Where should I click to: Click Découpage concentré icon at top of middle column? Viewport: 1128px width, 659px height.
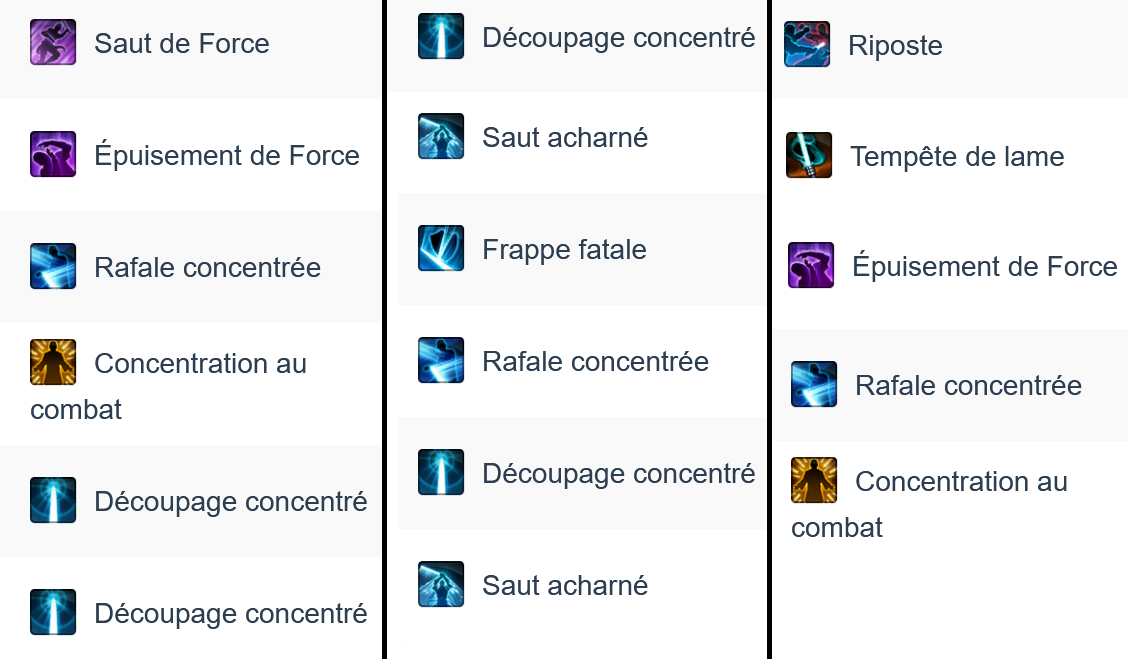[441, 36]
